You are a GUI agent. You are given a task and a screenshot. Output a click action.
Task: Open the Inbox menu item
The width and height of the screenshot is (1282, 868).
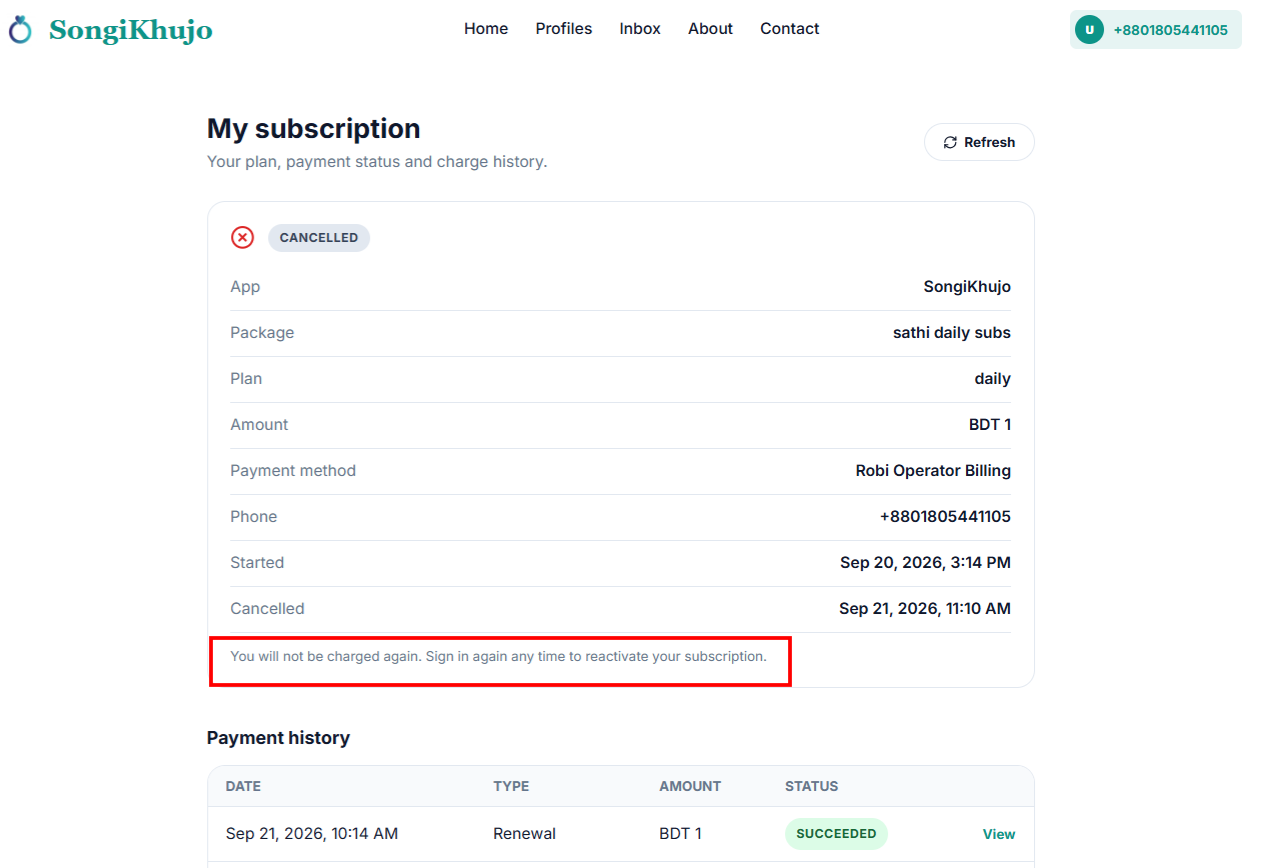pos(640,29)
